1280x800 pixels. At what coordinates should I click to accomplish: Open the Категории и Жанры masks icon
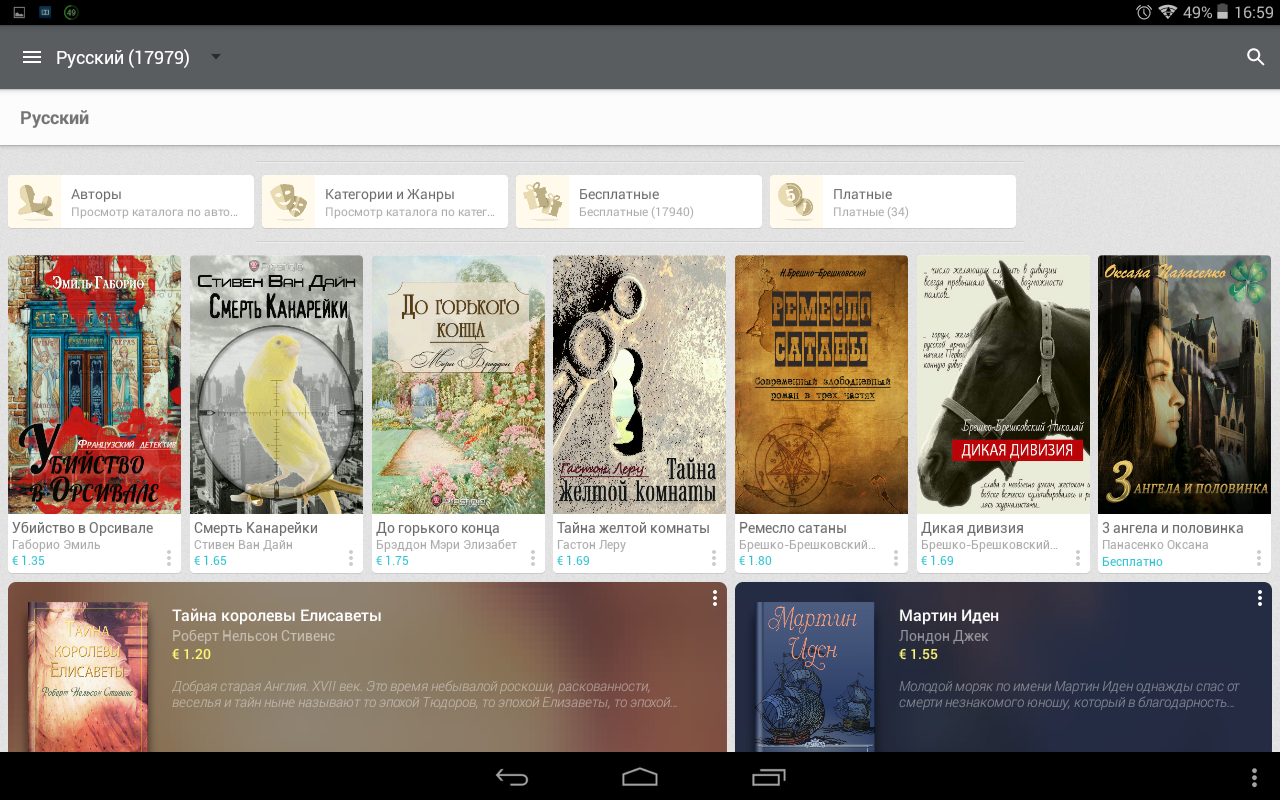pos(289,202)
